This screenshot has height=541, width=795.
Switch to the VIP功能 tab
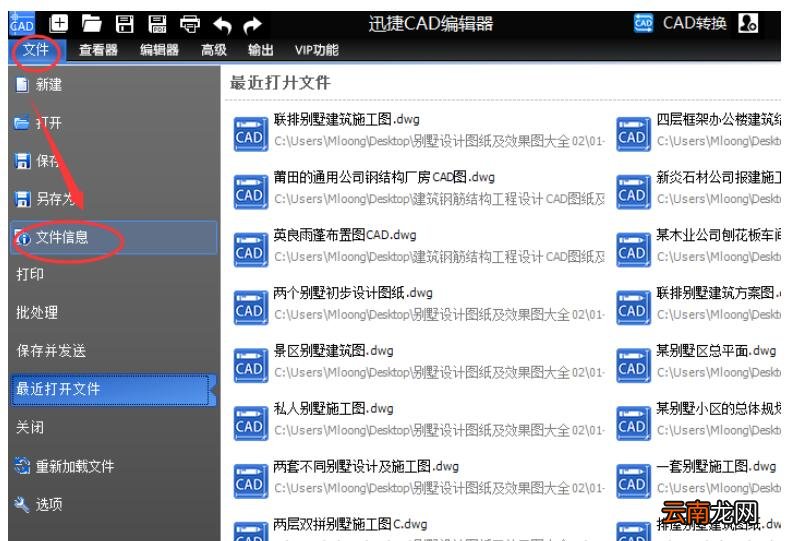point(317,50)
